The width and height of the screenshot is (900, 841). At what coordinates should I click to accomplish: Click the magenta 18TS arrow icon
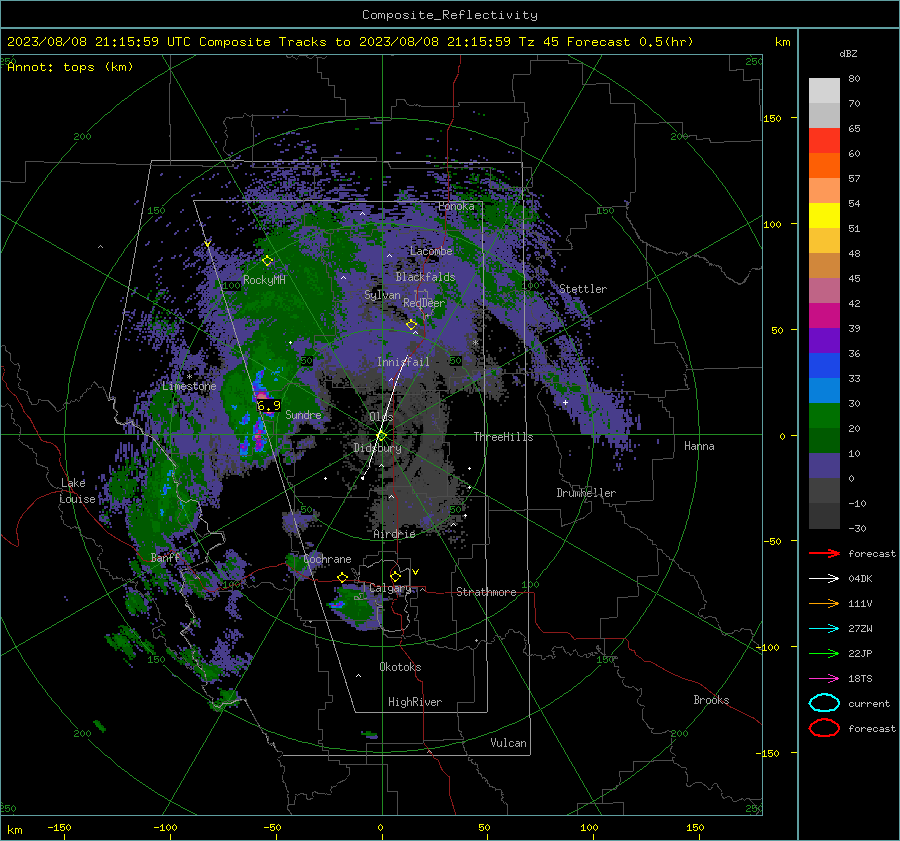(824, 679)
